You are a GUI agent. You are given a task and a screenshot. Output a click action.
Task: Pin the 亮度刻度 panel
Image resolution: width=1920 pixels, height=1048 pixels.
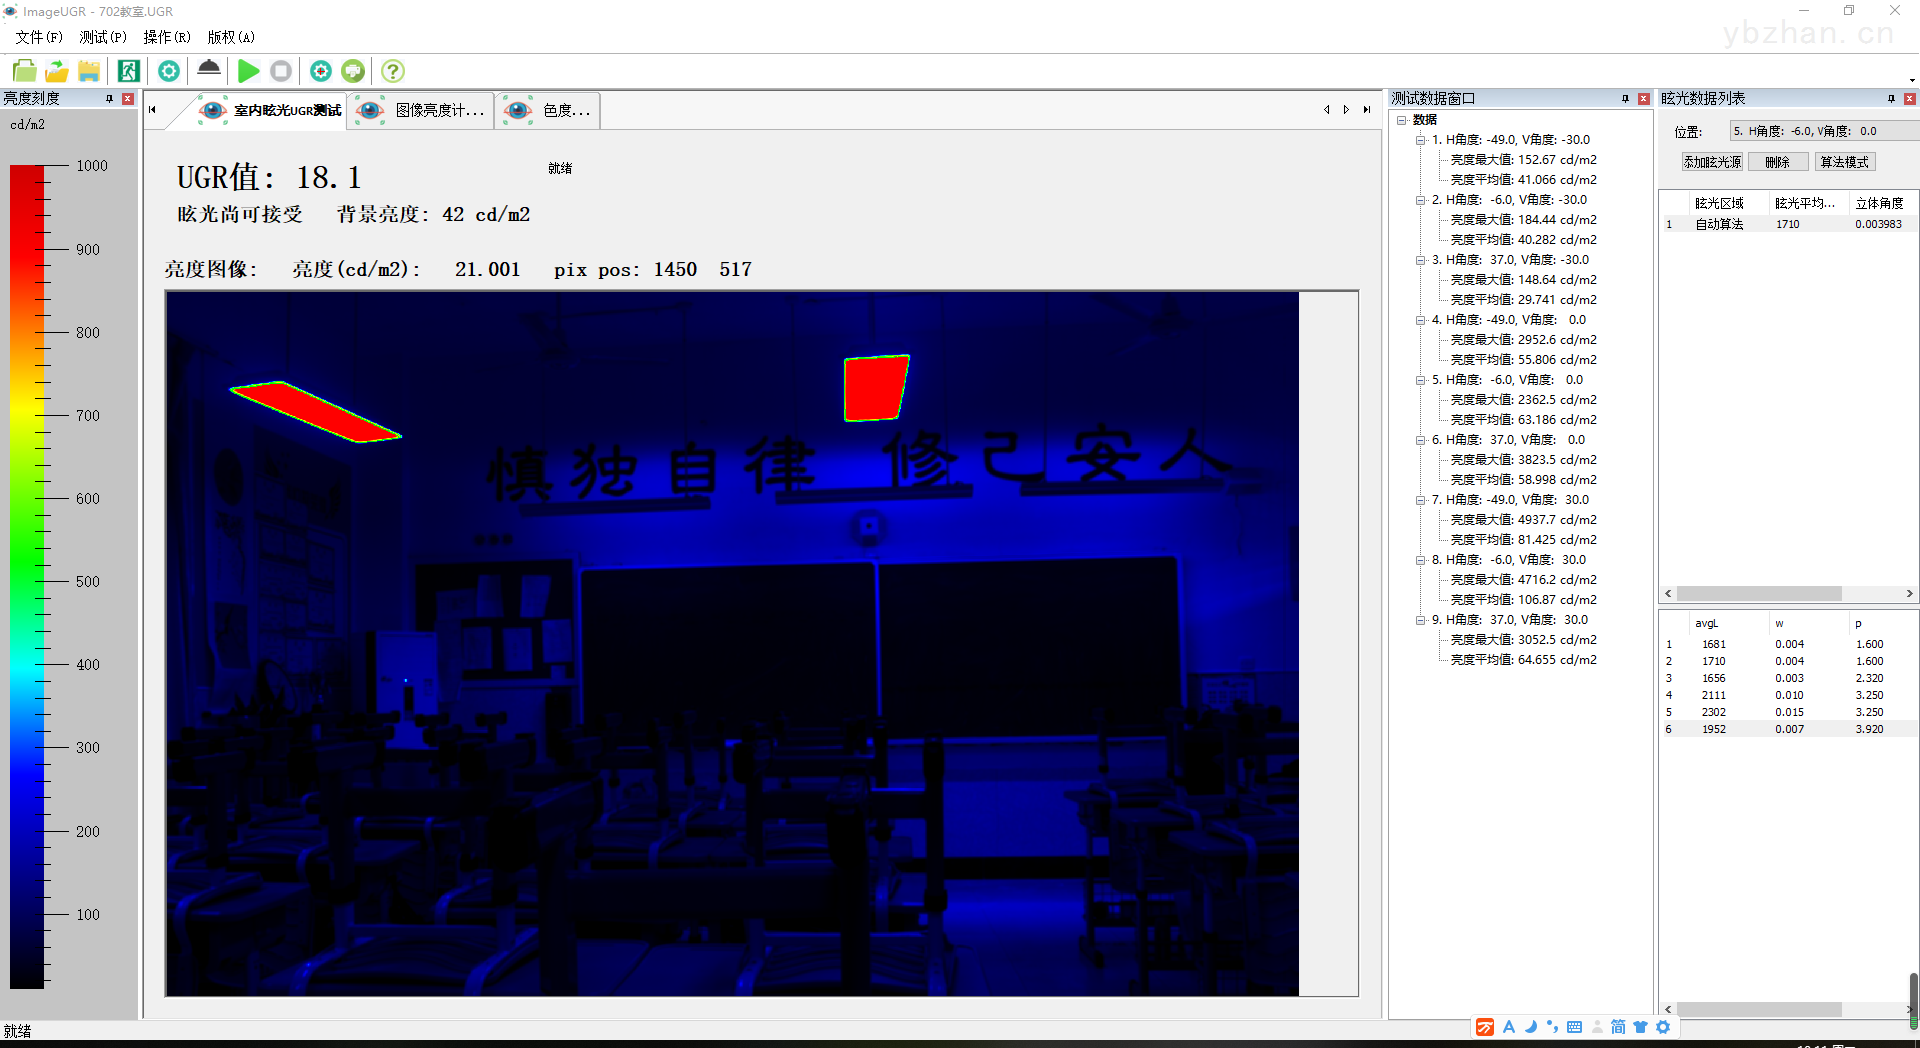pyautogui.click(x=110, y=98)
